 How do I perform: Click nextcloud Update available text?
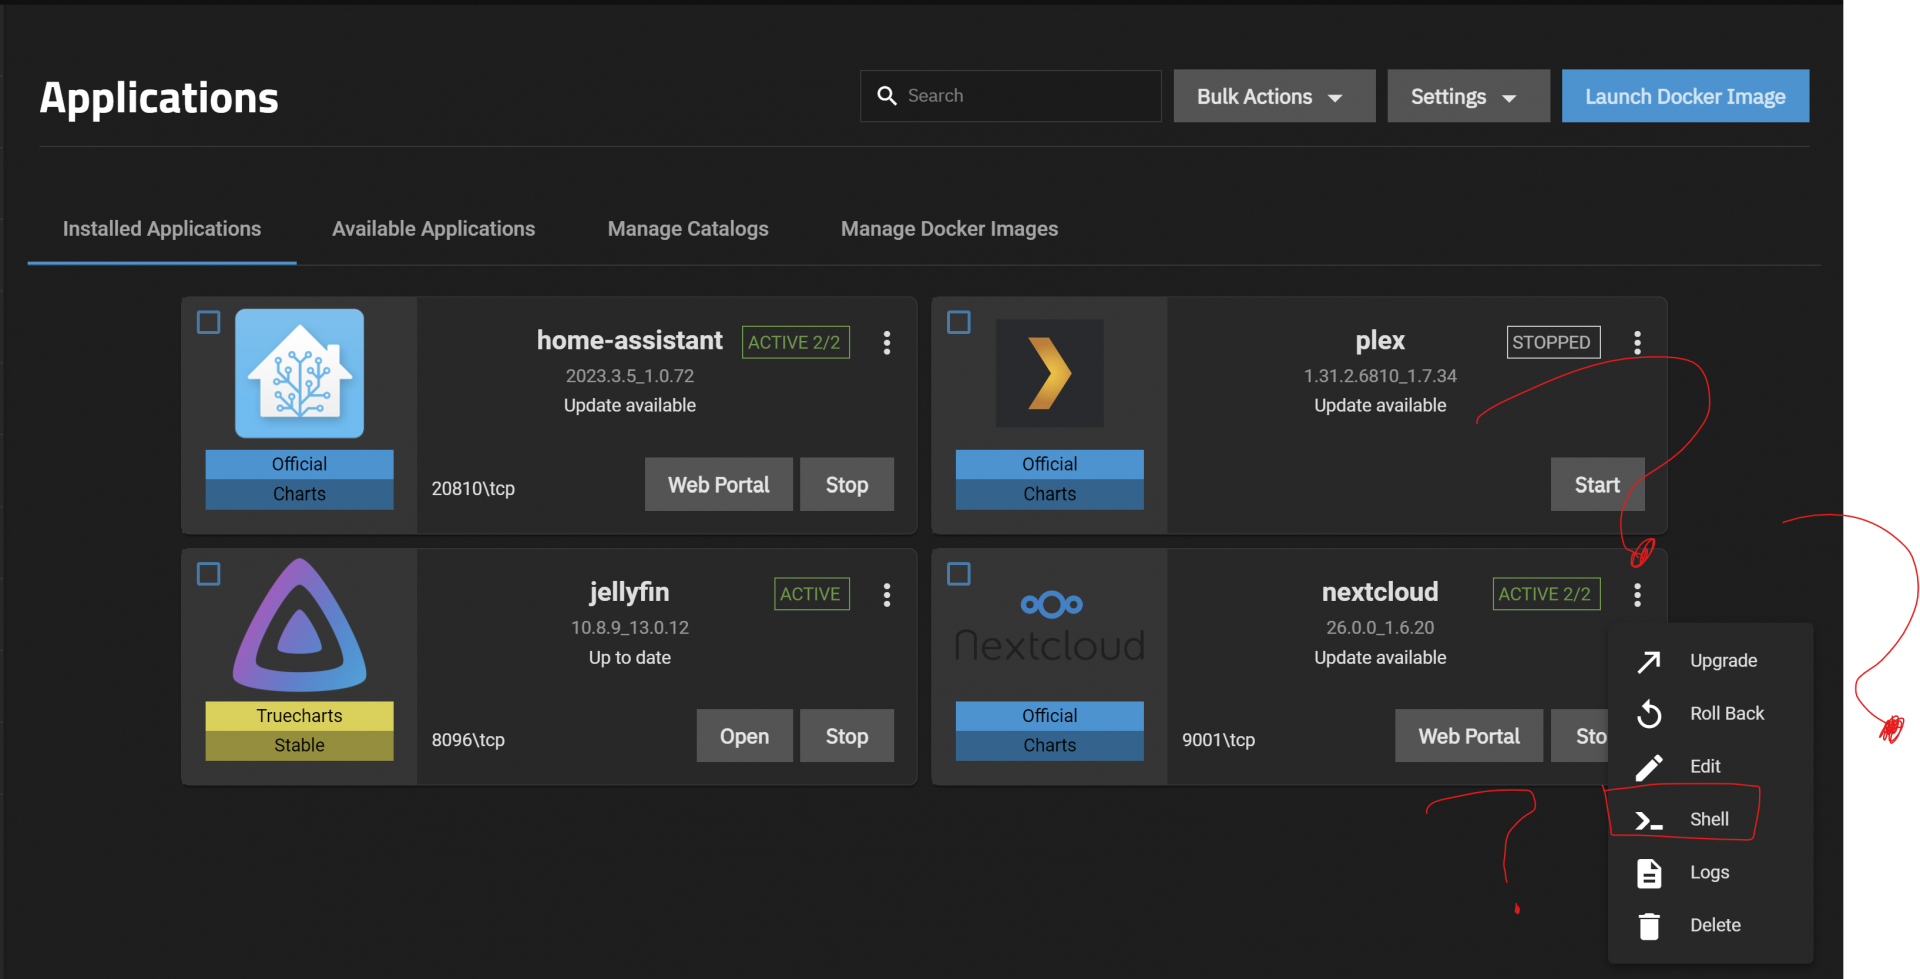coord(1380,659)
